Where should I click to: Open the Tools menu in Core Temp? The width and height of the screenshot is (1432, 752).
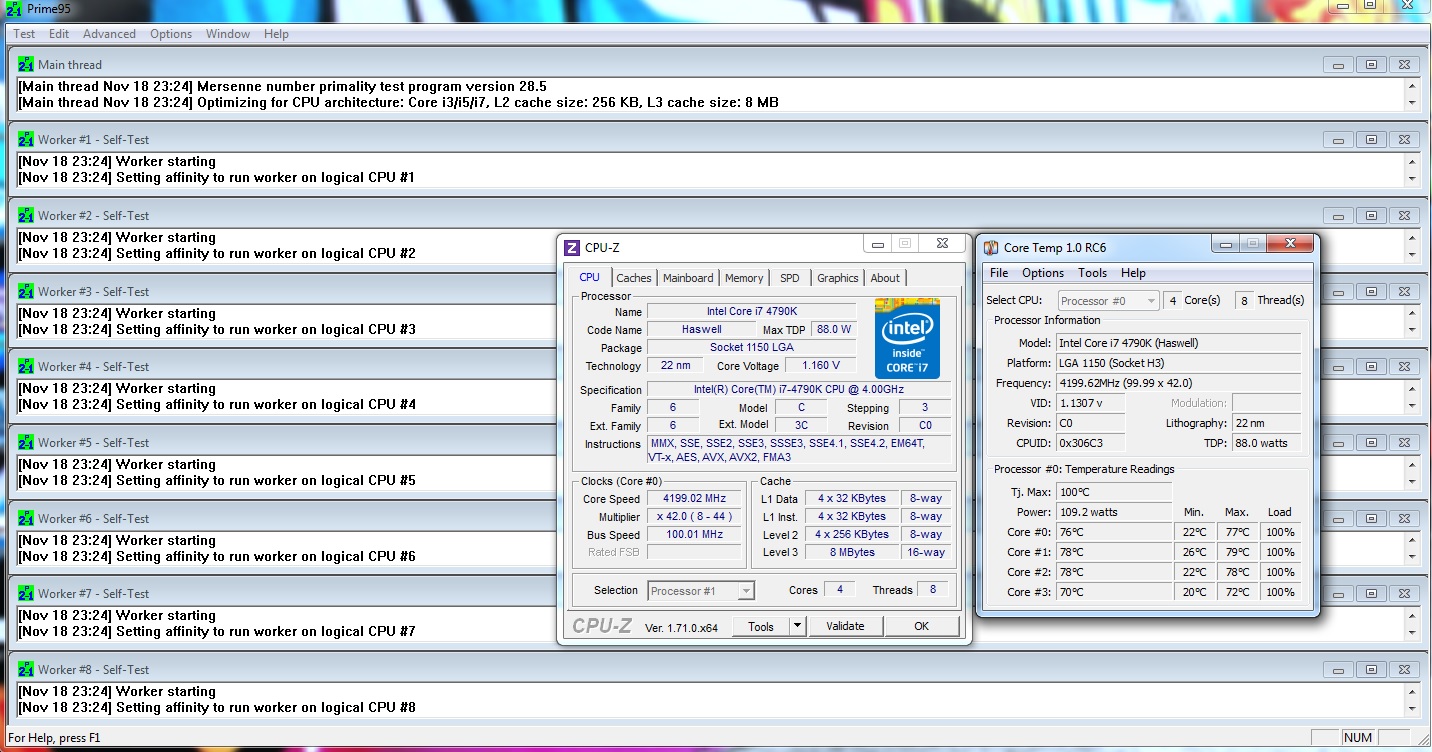[x=1092, y=273]
